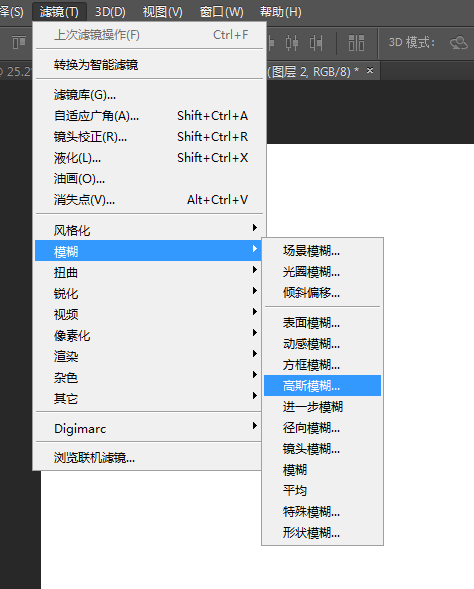
Task: Expand the 视频 submenu
Action: click(149, 314)
